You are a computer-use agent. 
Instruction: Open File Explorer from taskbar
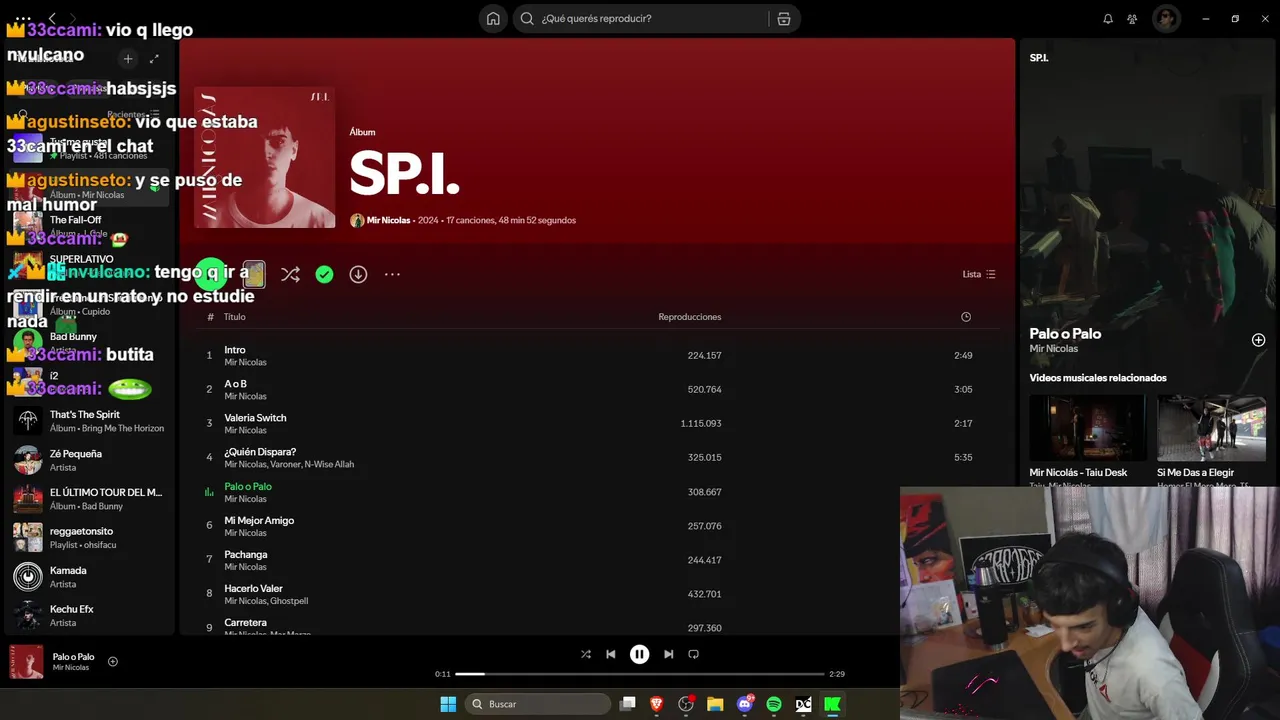click(715, 704)
